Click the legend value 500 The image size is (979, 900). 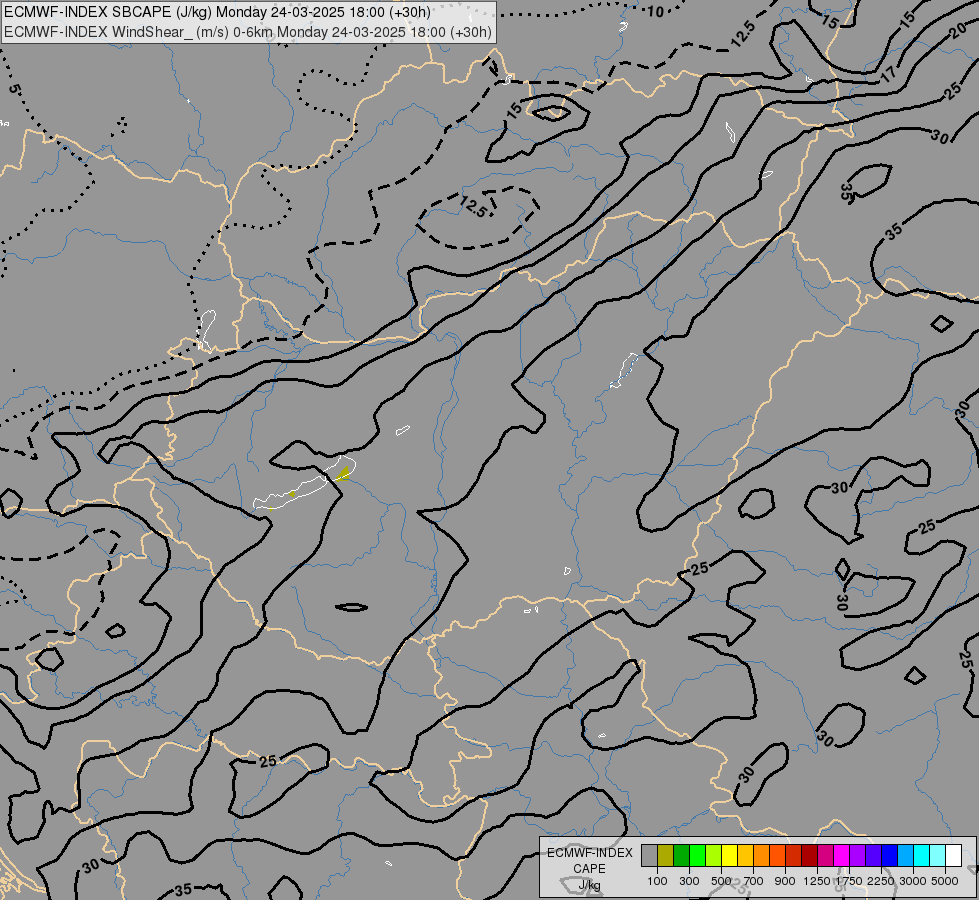tap(721, 881)
